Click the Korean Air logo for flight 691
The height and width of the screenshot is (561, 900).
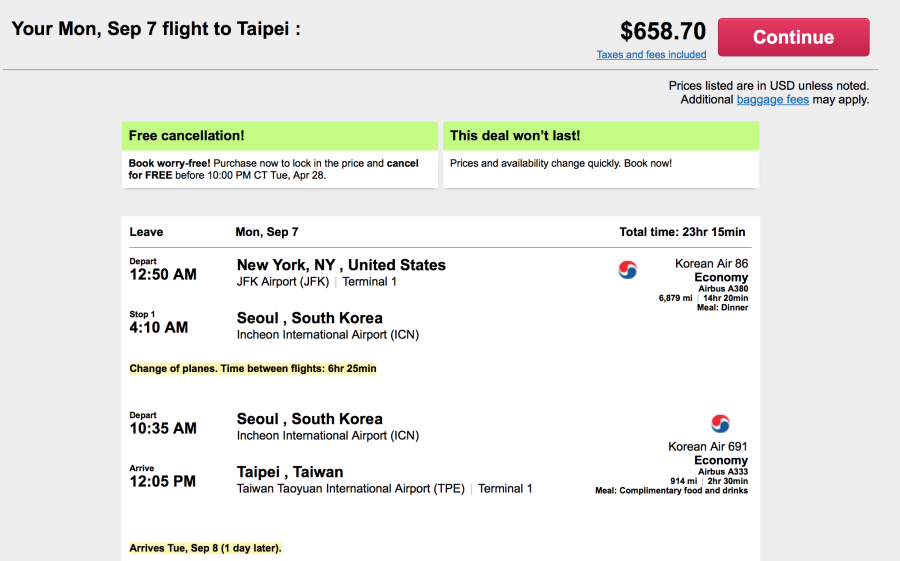(720, 423)
